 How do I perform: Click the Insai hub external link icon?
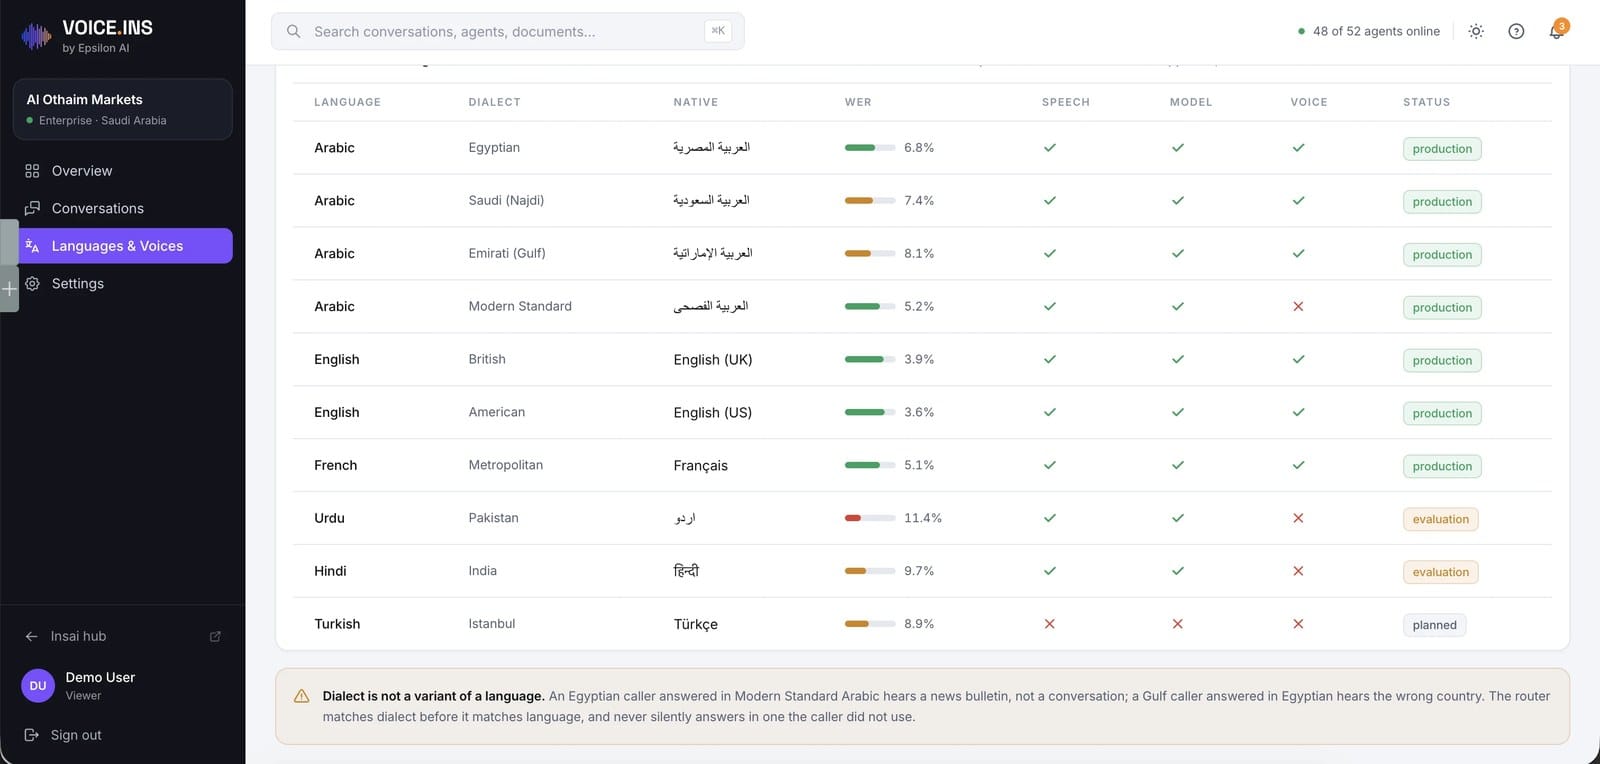click(215, 636)
